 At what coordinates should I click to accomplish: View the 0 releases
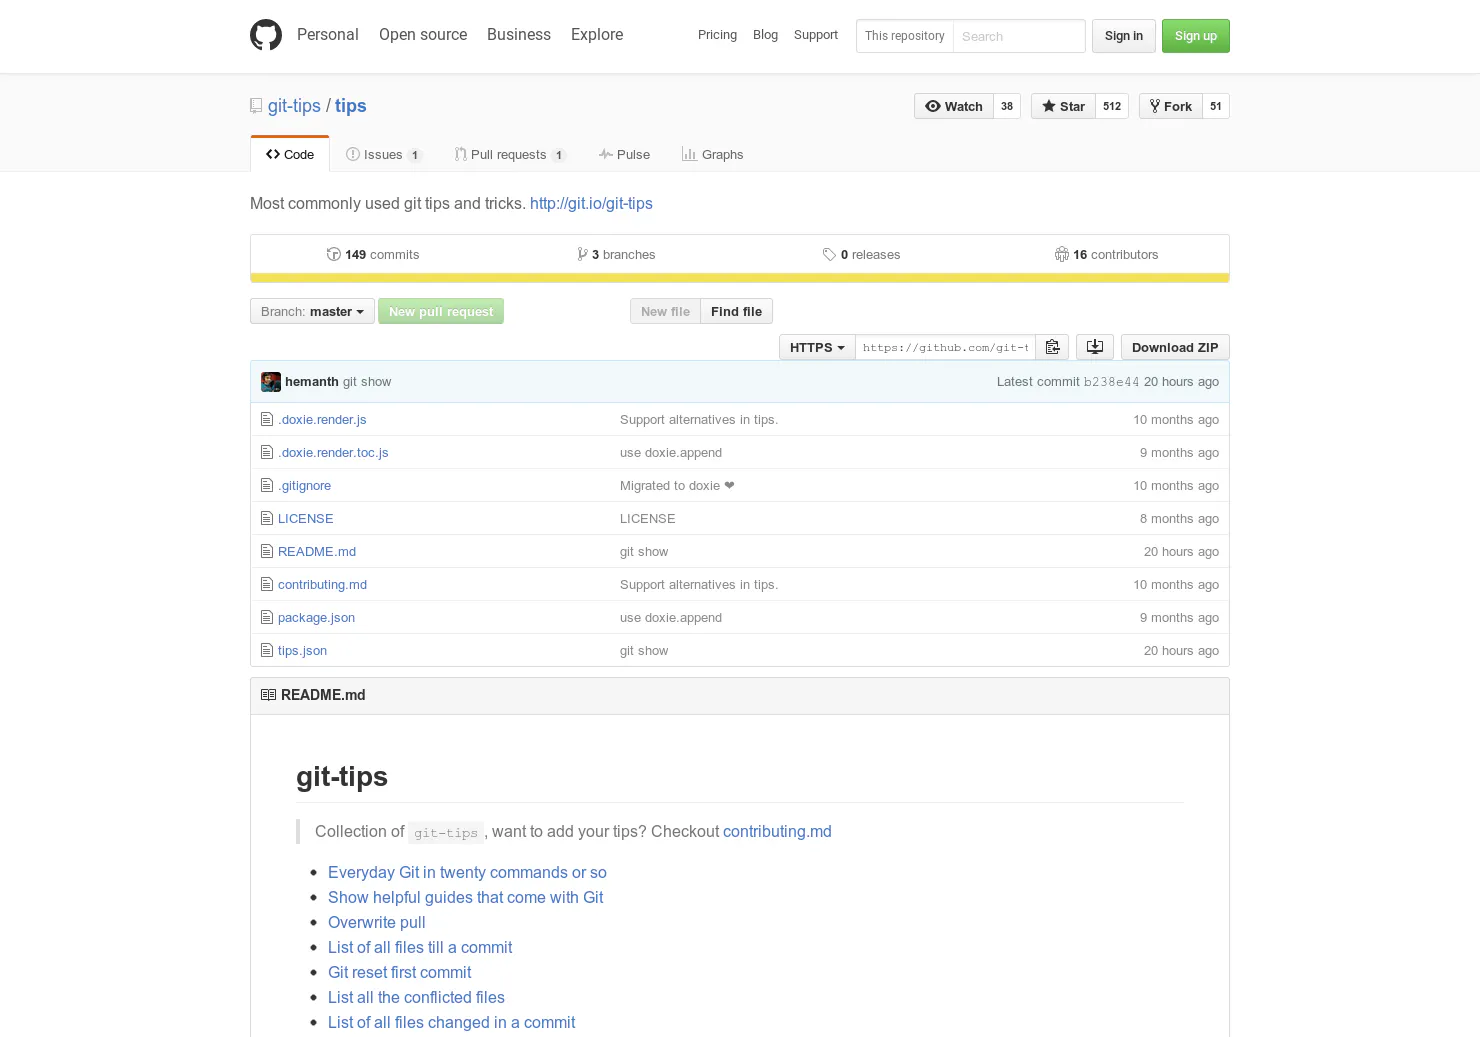(861, 254)
